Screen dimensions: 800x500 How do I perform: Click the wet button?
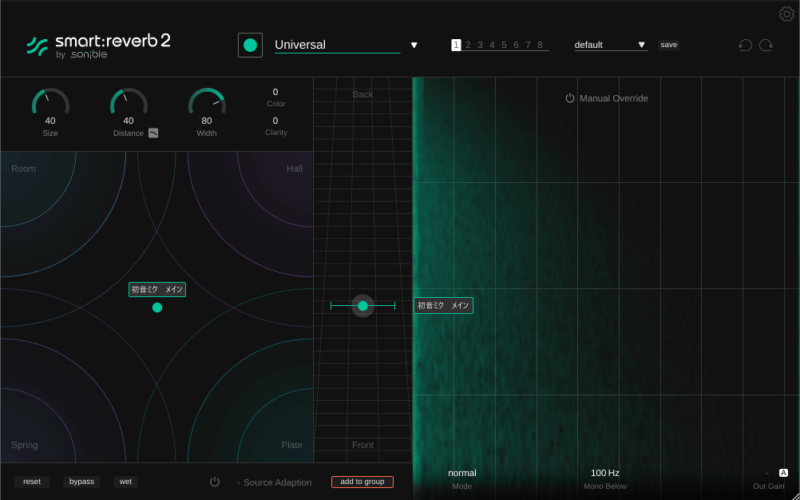click(x=126, y=482)
